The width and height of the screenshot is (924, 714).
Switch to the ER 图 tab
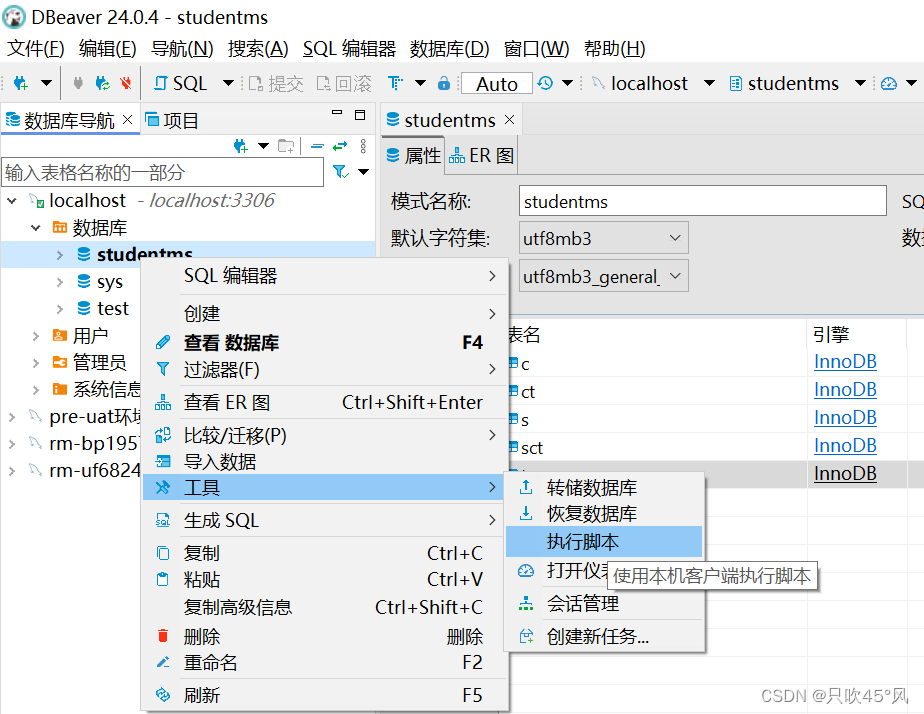tap(481, 156)
